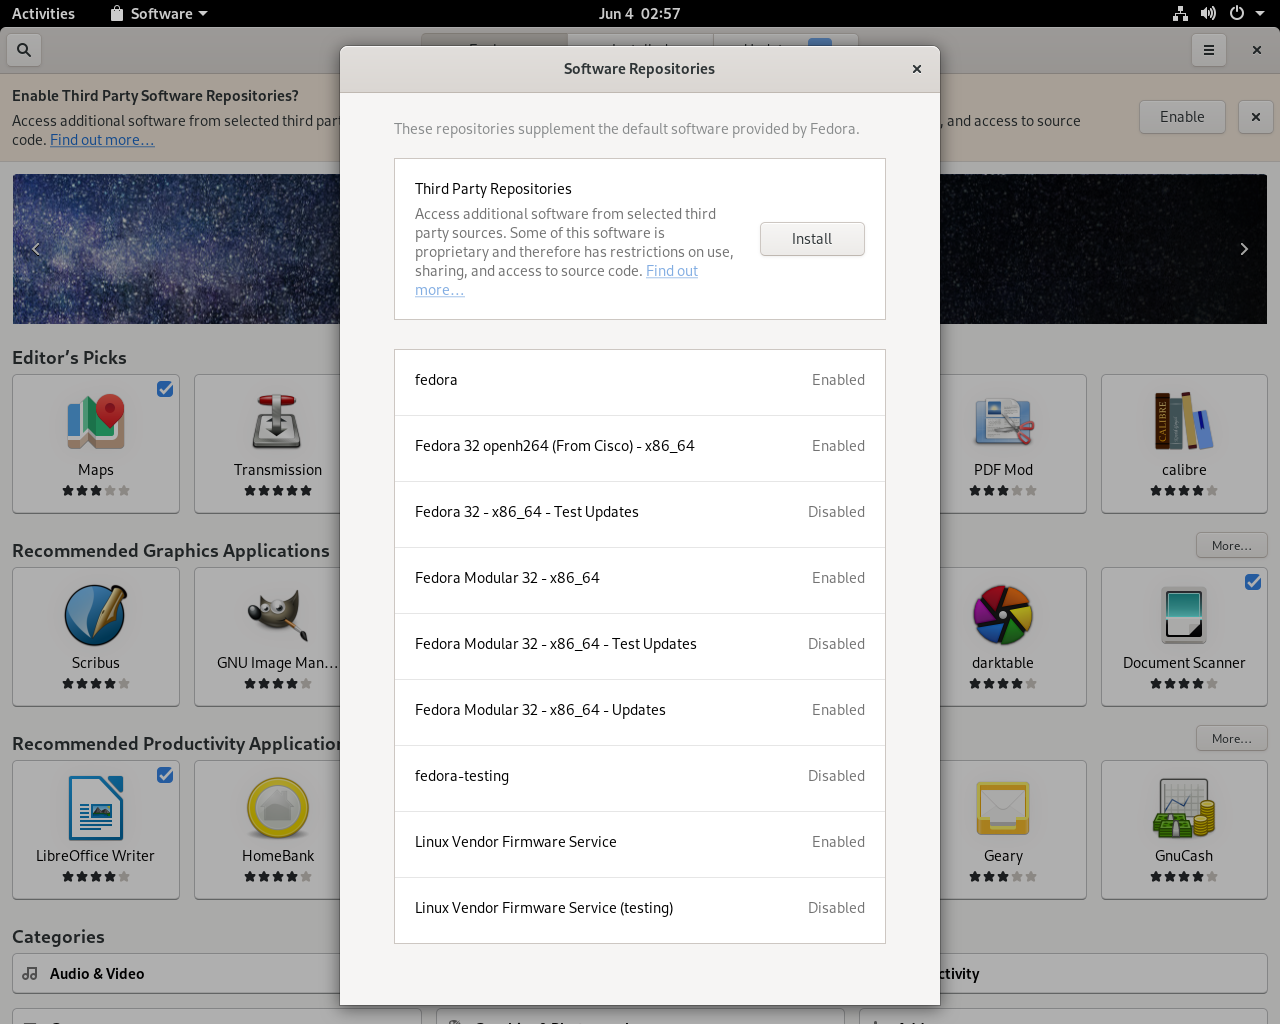Close the Software Repositories dialog
The width and height of the screenshot is (1280, 1024).
[917, 69]
